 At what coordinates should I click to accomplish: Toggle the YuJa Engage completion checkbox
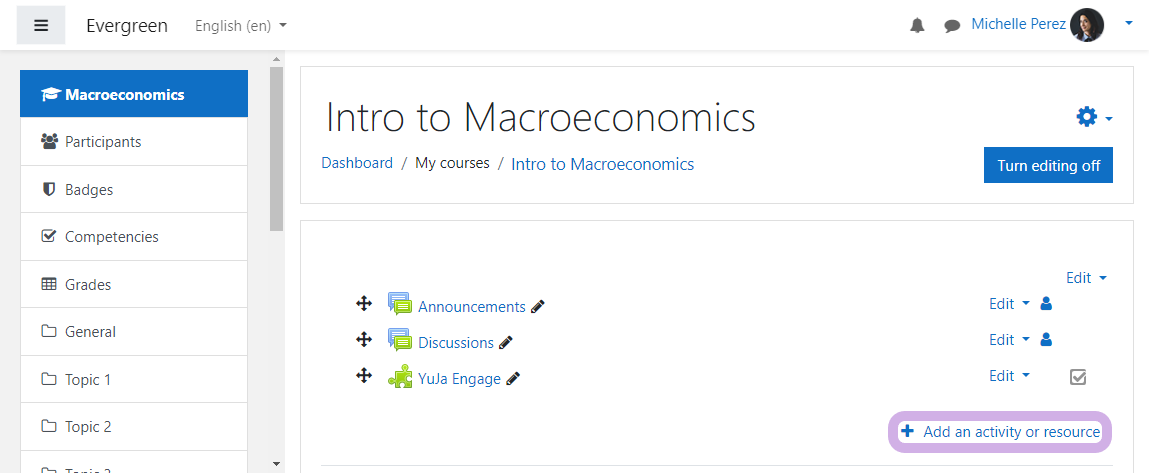click(1078, 377)
